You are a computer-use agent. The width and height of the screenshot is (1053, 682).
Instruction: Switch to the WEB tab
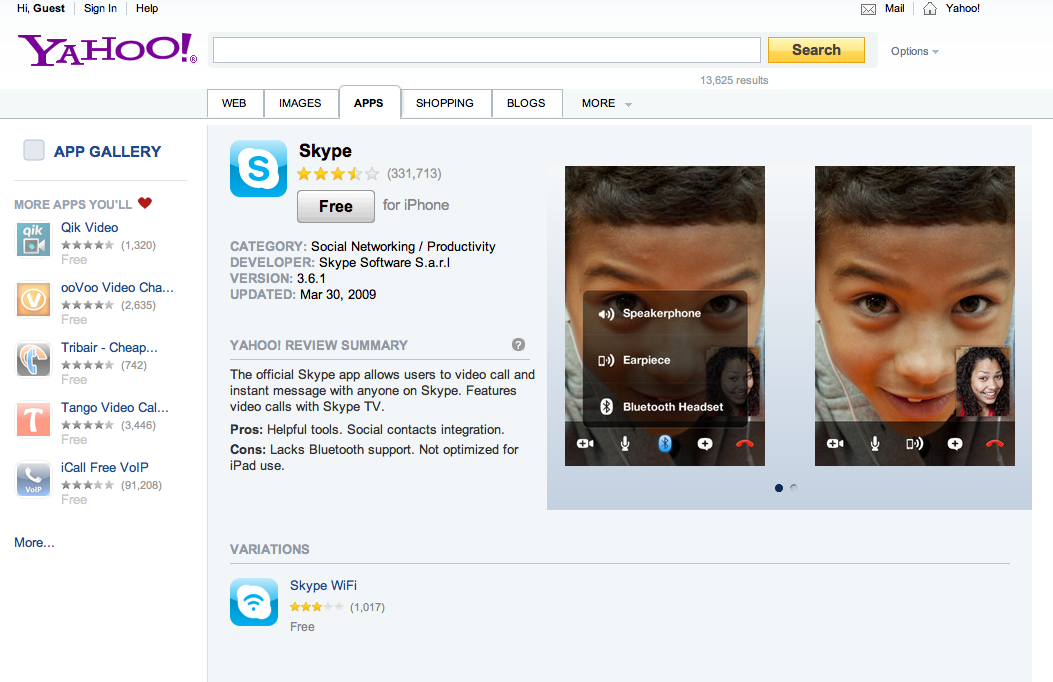tap(234, 103)
